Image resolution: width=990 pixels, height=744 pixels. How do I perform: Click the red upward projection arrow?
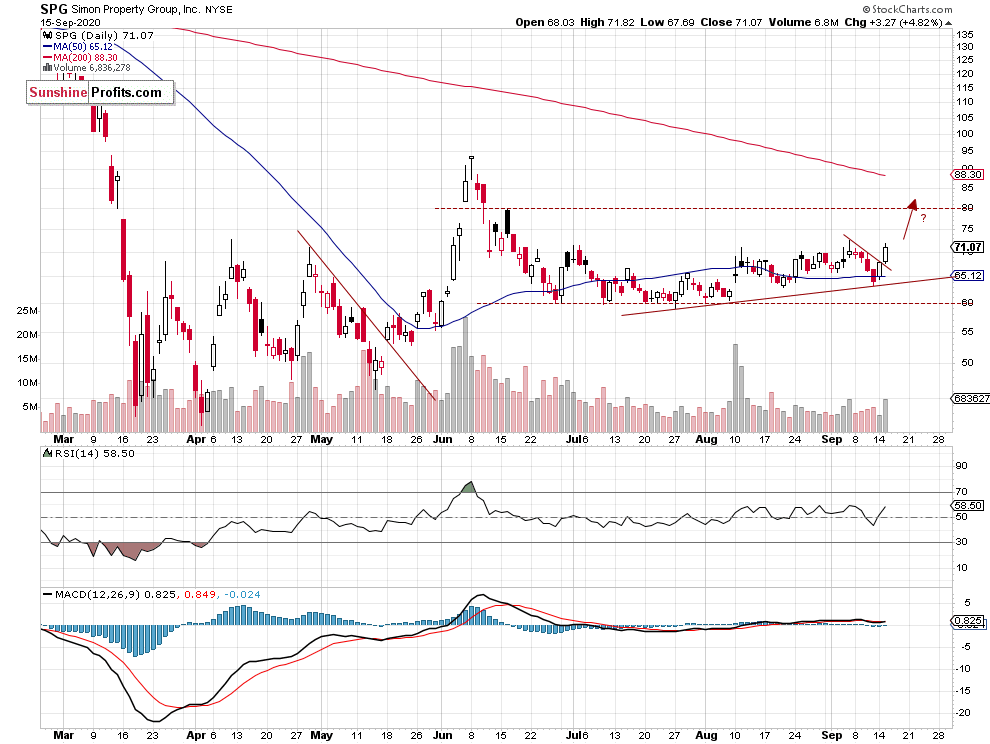(909, 219)
